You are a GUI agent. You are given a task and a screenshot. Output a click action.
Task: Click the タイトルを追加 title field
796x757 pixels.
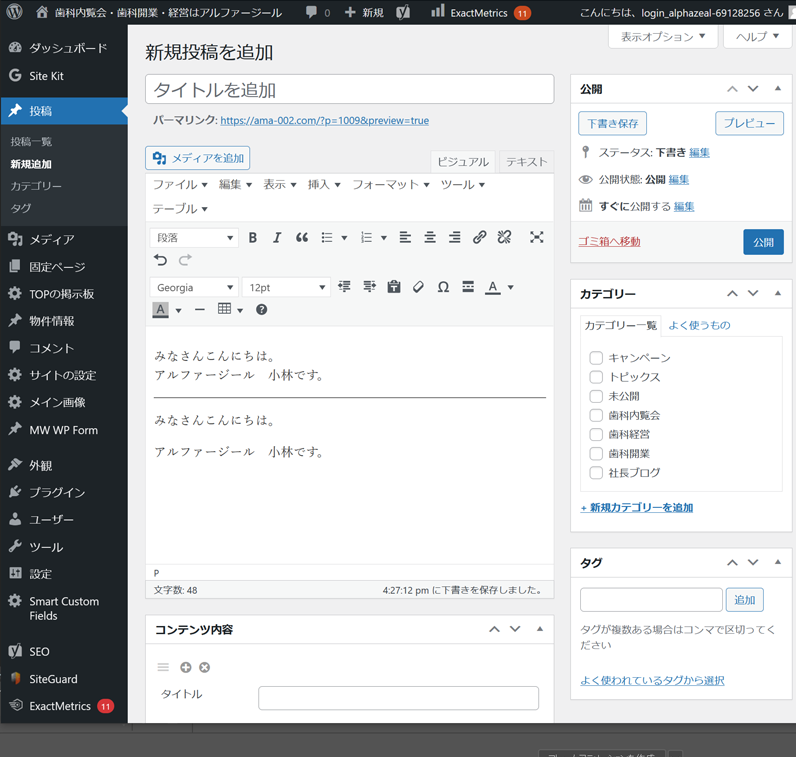pos(349,90)
